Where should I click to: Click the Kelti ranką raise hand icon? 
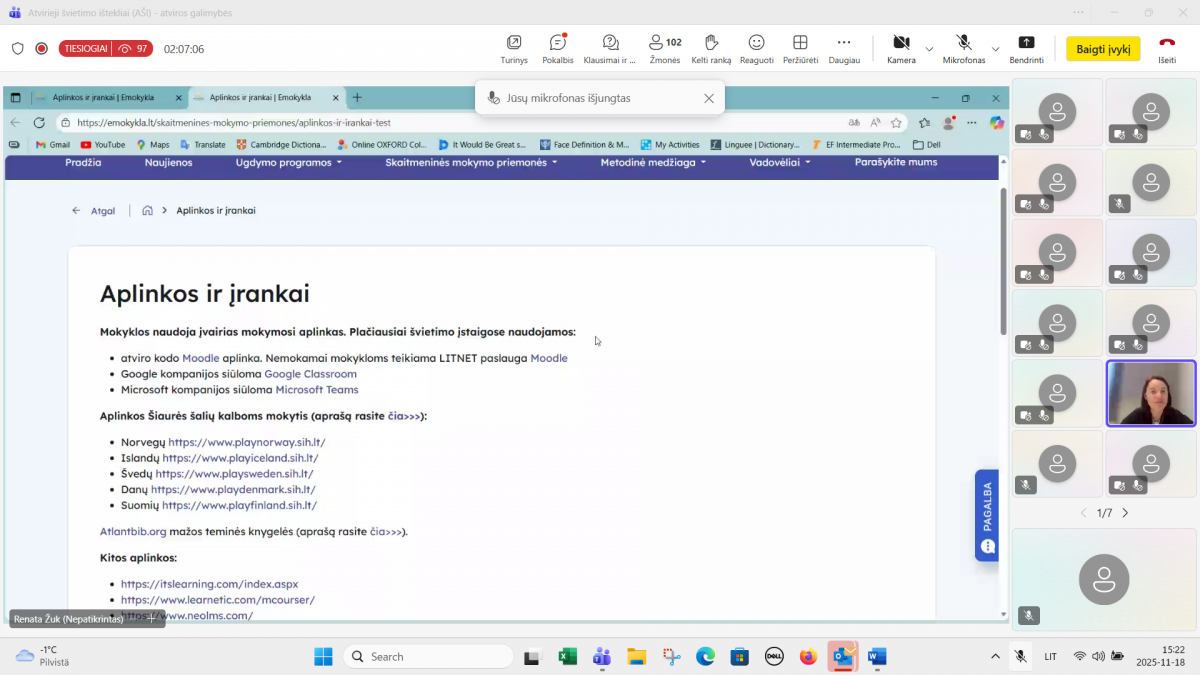click(x=711, y=43)
